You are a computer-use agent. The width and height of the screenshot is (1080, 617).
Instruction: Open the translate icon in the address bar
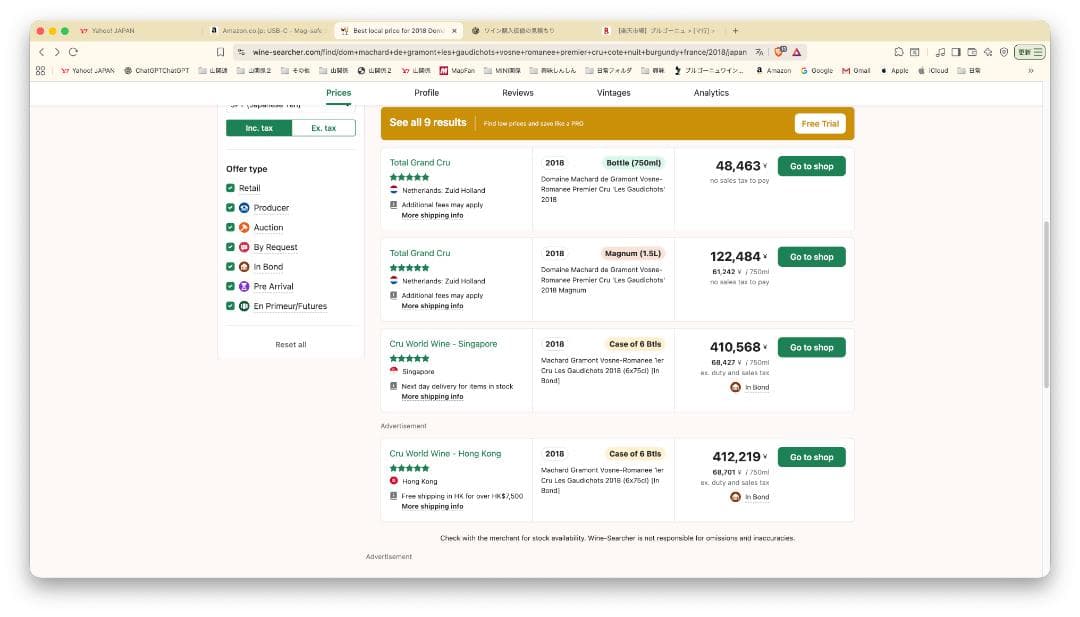click(x=759, y=51)
